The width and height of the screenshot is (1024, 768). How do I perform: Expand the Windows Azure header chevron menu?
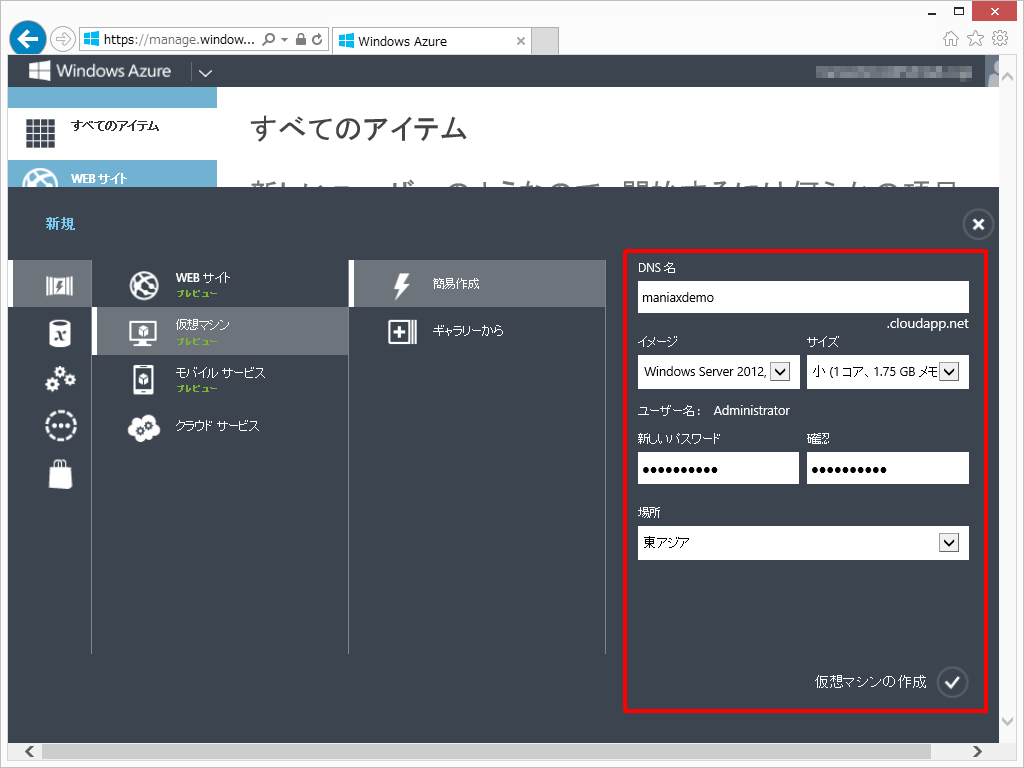[x=205, y=72]
